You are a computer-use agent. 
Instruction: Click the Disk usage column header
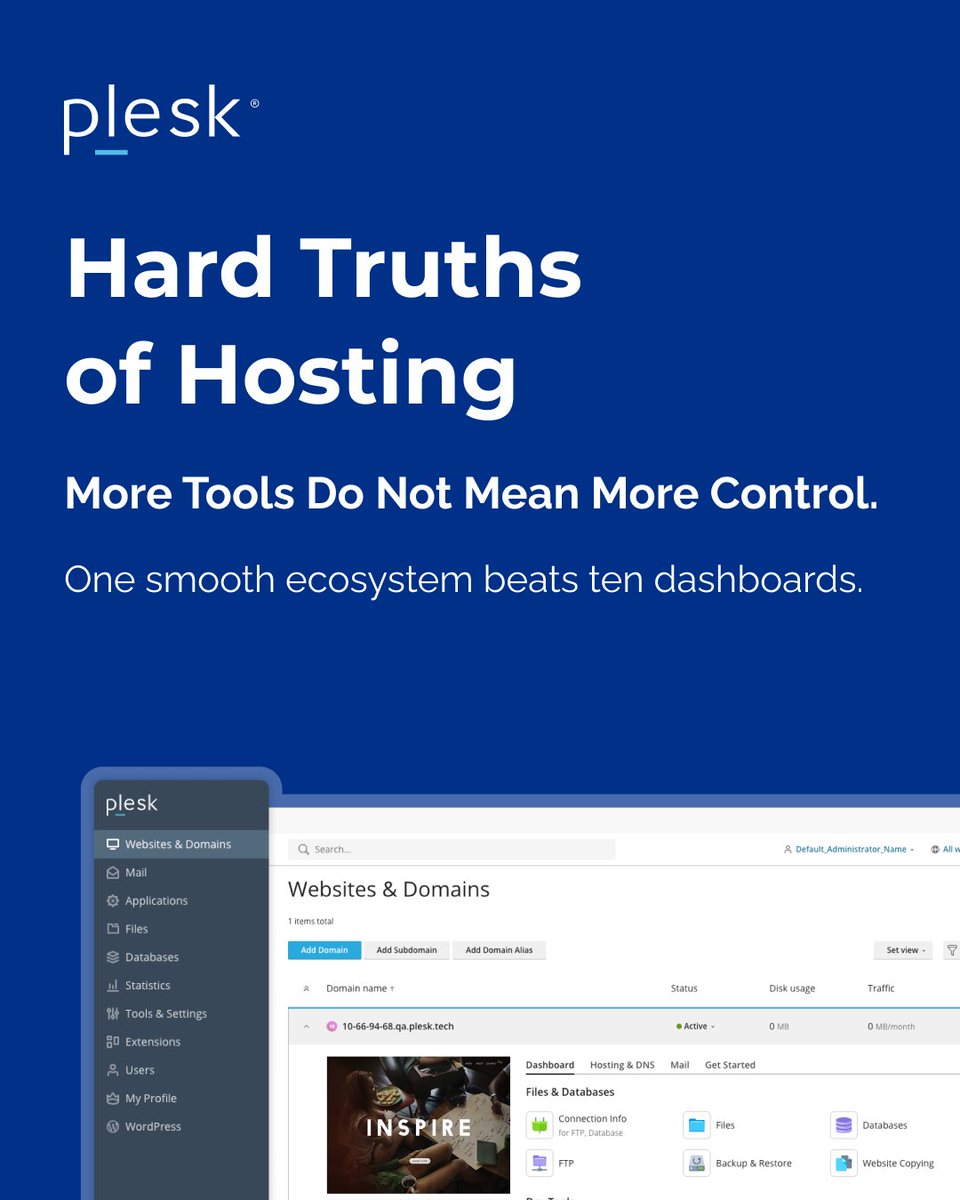click(x=792, y=988)
